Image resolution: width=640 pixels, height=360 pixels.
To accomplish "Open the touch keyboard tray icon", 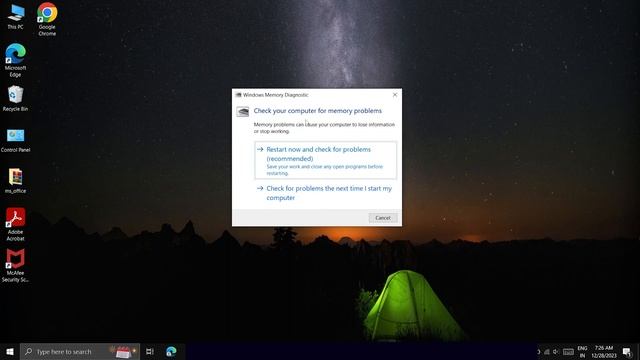I will point(568,352).
